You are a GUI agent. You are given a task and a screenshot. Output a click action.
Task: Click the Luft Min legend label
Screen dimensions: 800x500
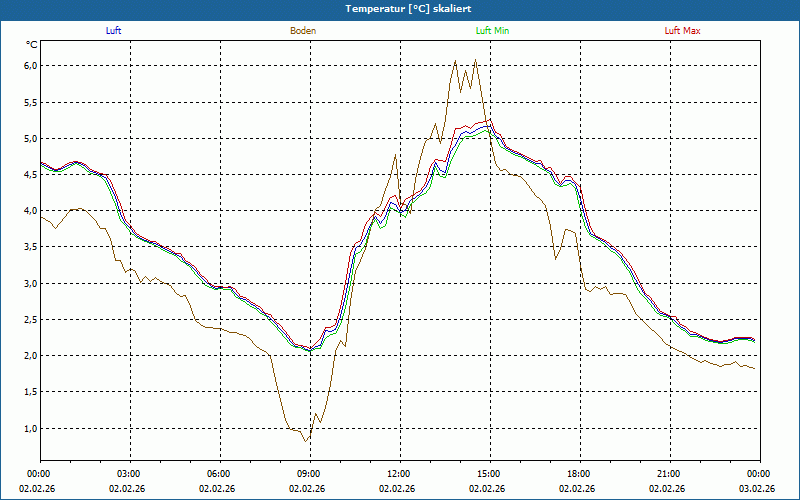(x=492, y=30)
